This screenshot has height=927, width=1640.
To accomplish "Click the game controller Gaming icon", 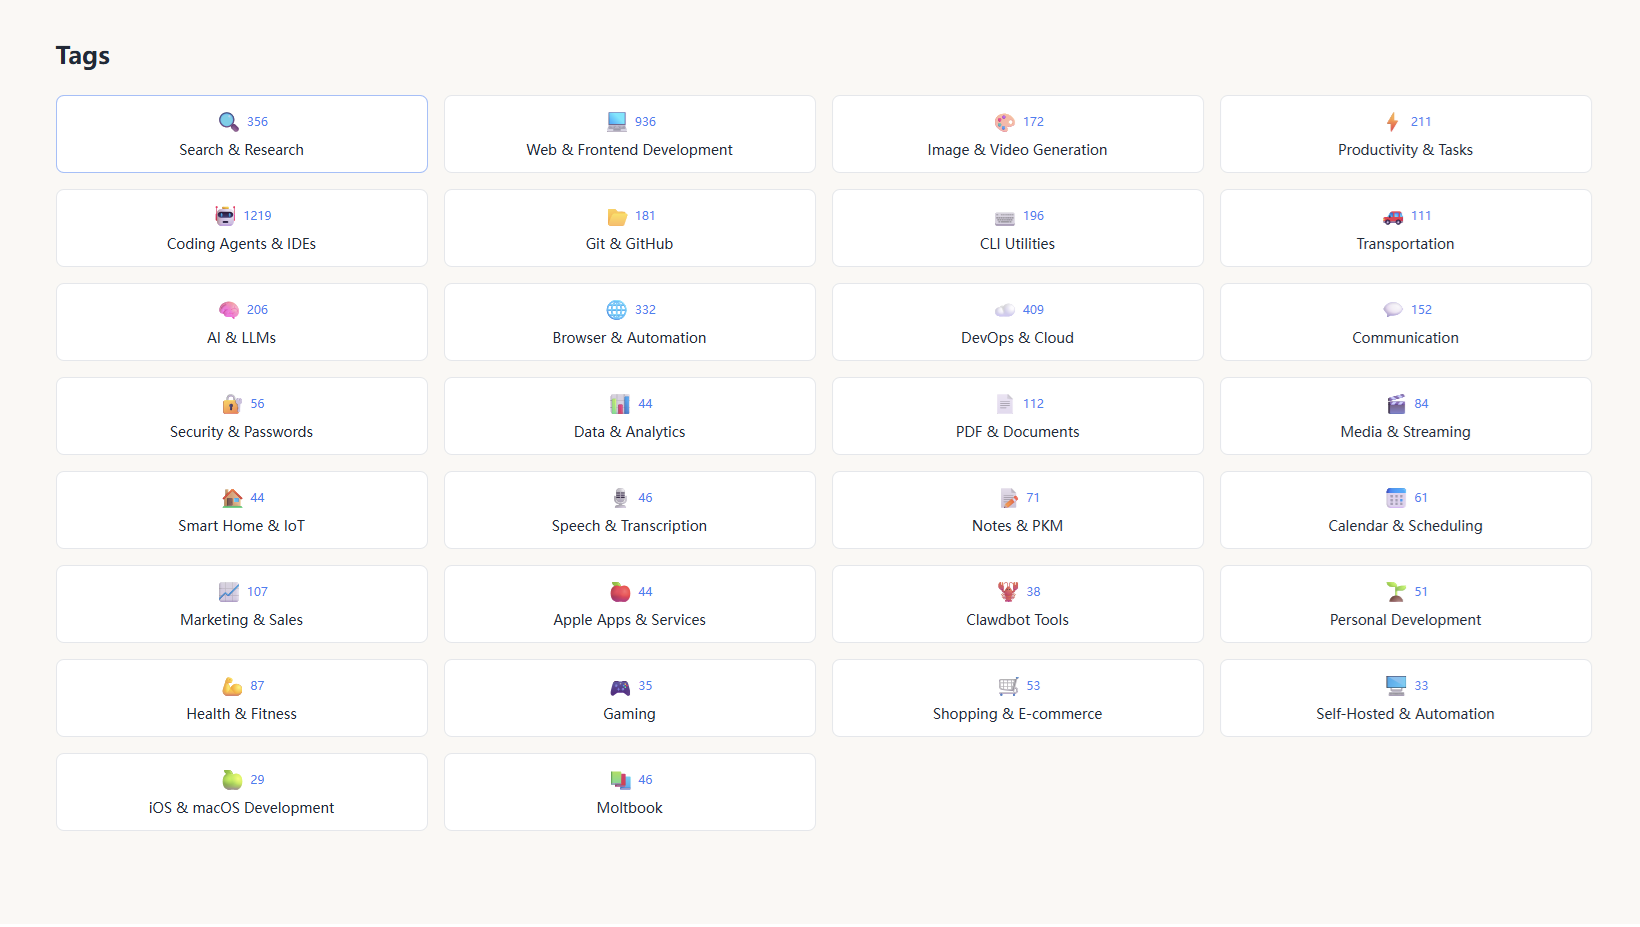I will (x=620, y=686).
